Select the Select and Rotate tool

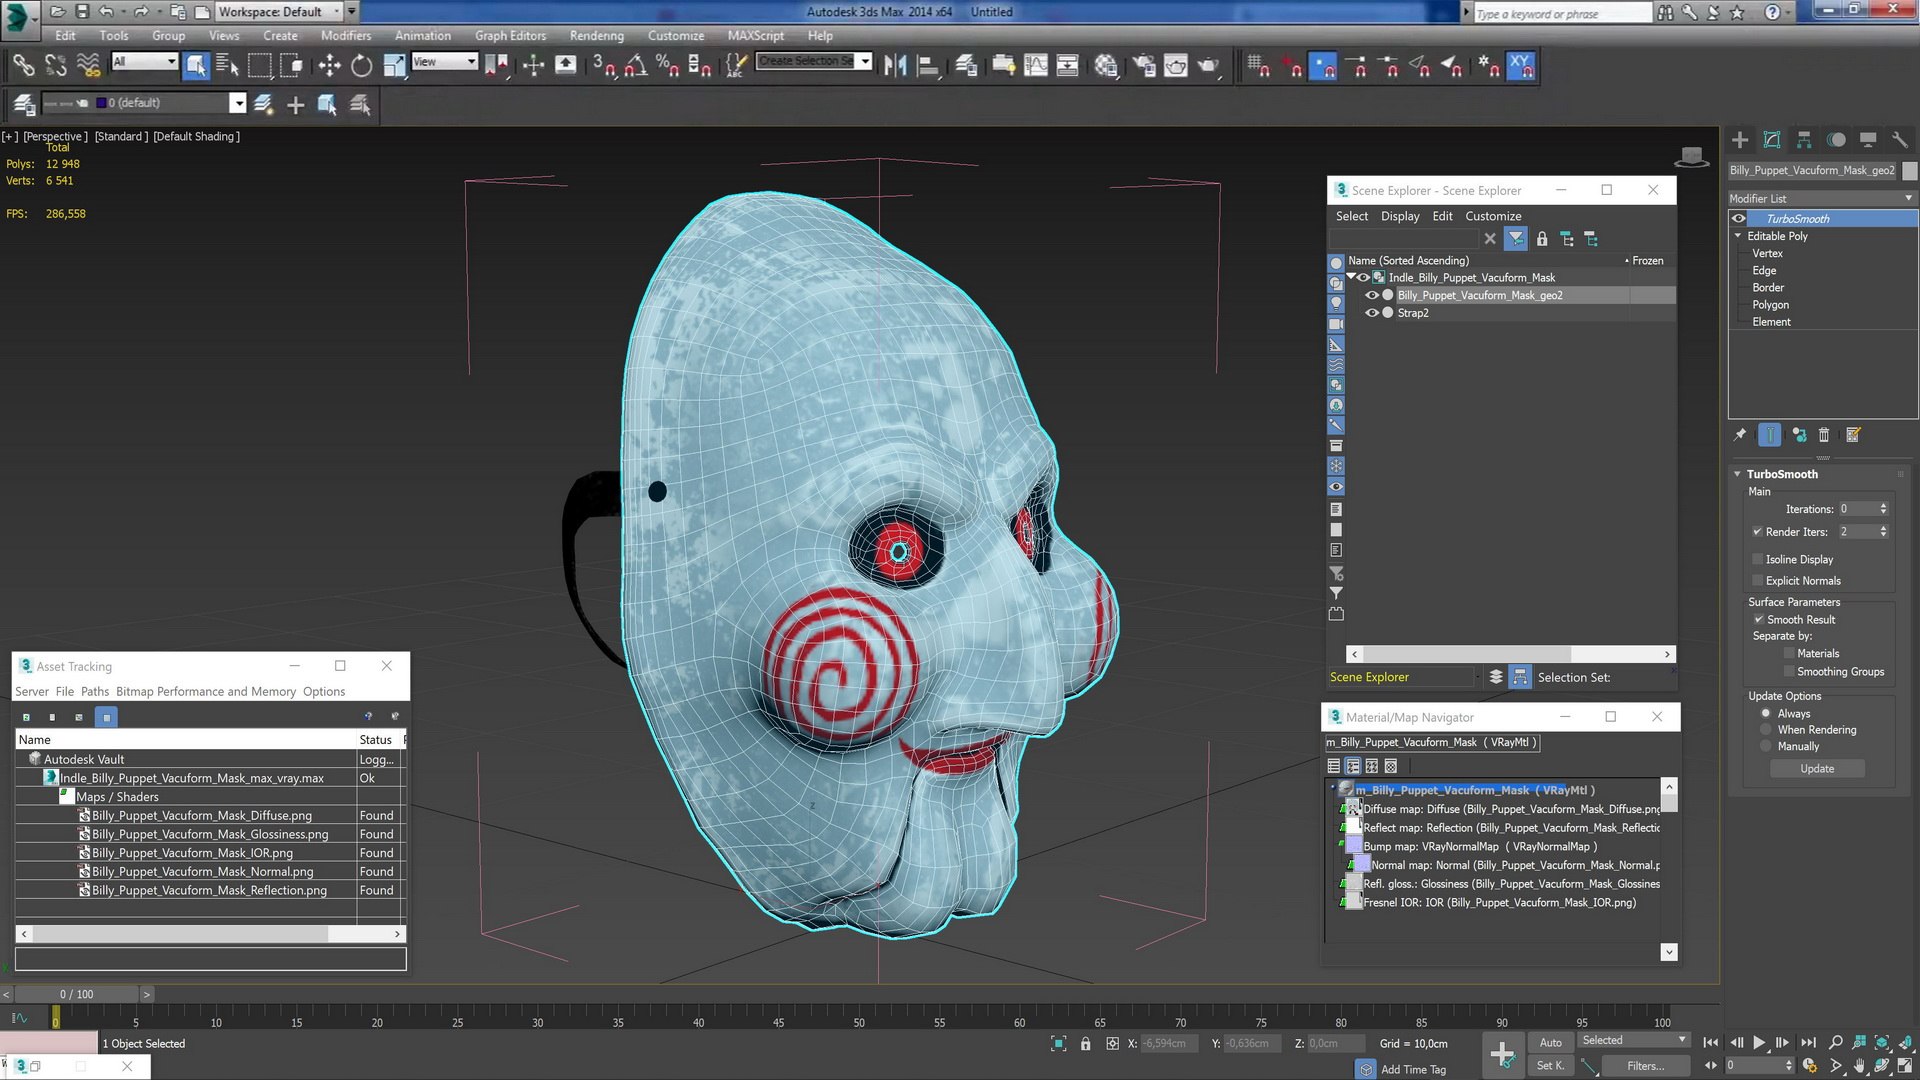coord(361,66)
